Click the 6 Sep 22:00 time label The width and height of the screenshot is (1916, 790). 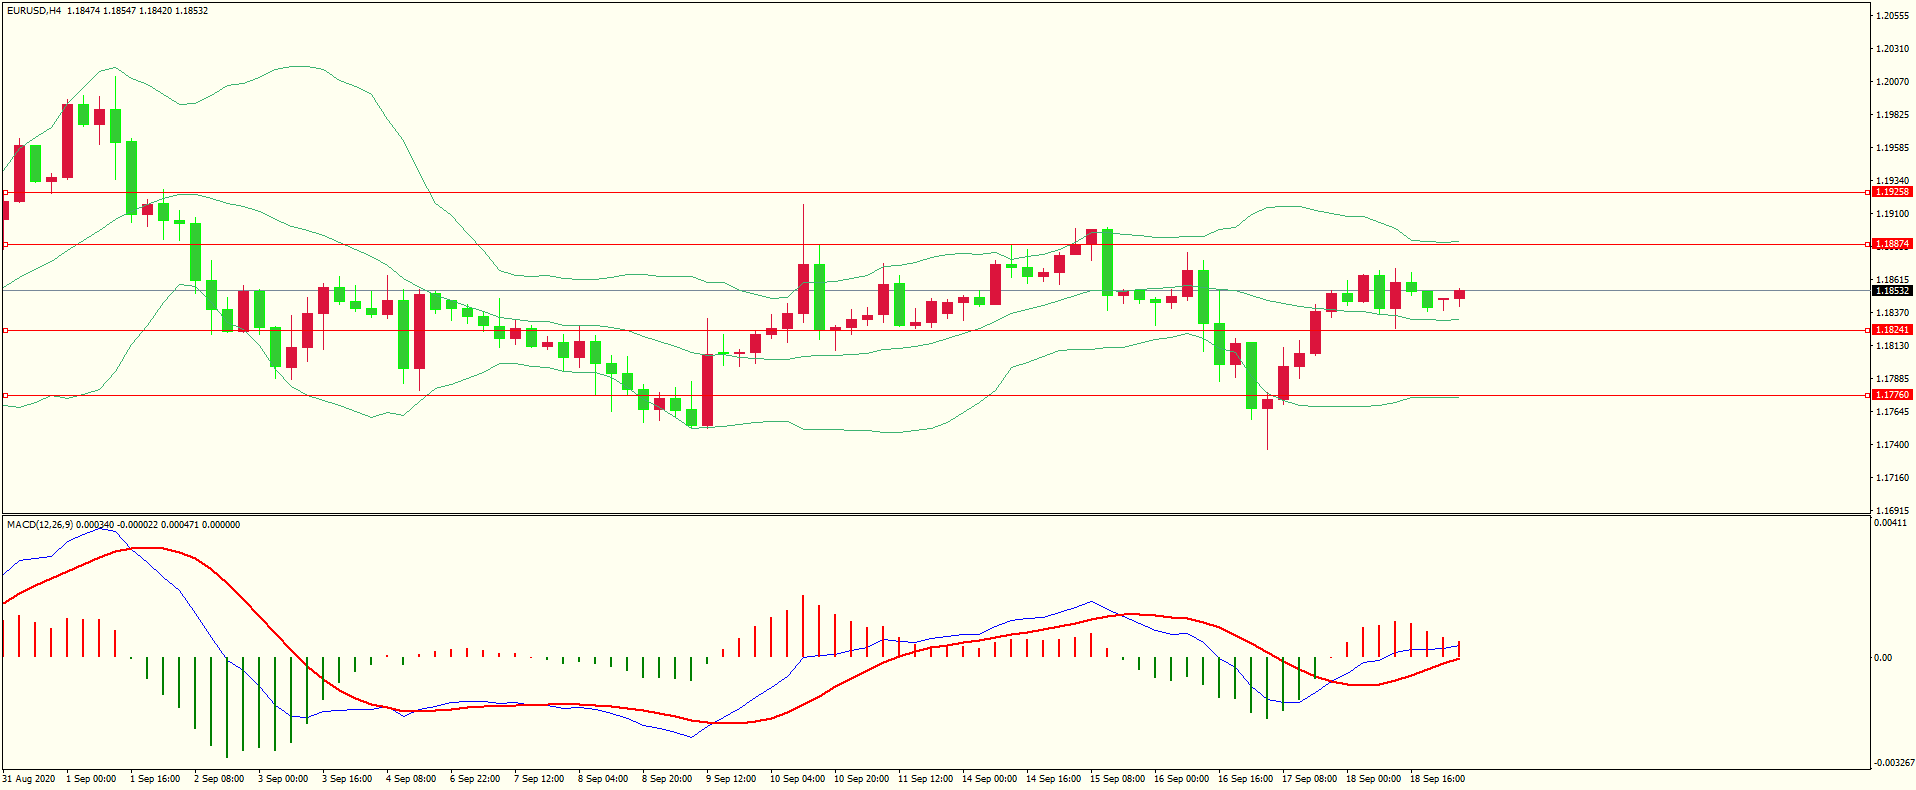(x=475, y=779)
